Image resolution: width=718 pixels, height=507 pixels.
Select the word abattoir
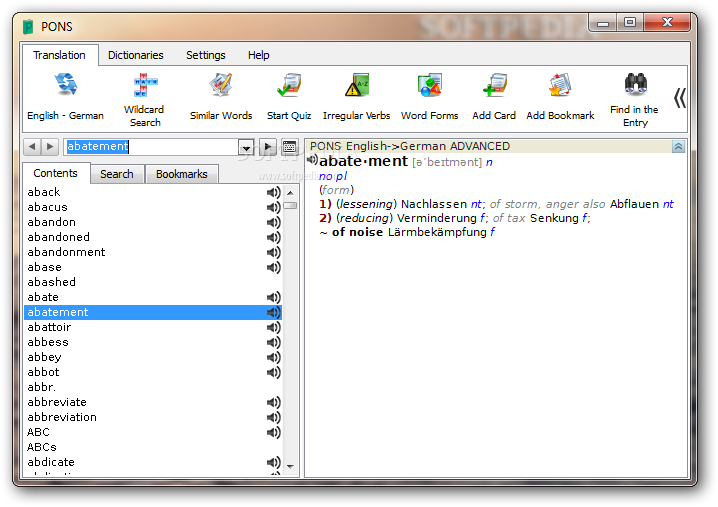point(49,327)
